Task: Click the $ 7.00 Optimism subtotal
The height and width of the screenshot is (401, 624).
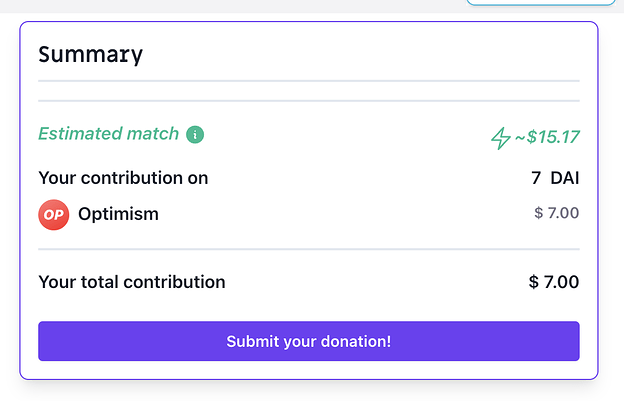Action: [556, 213]
